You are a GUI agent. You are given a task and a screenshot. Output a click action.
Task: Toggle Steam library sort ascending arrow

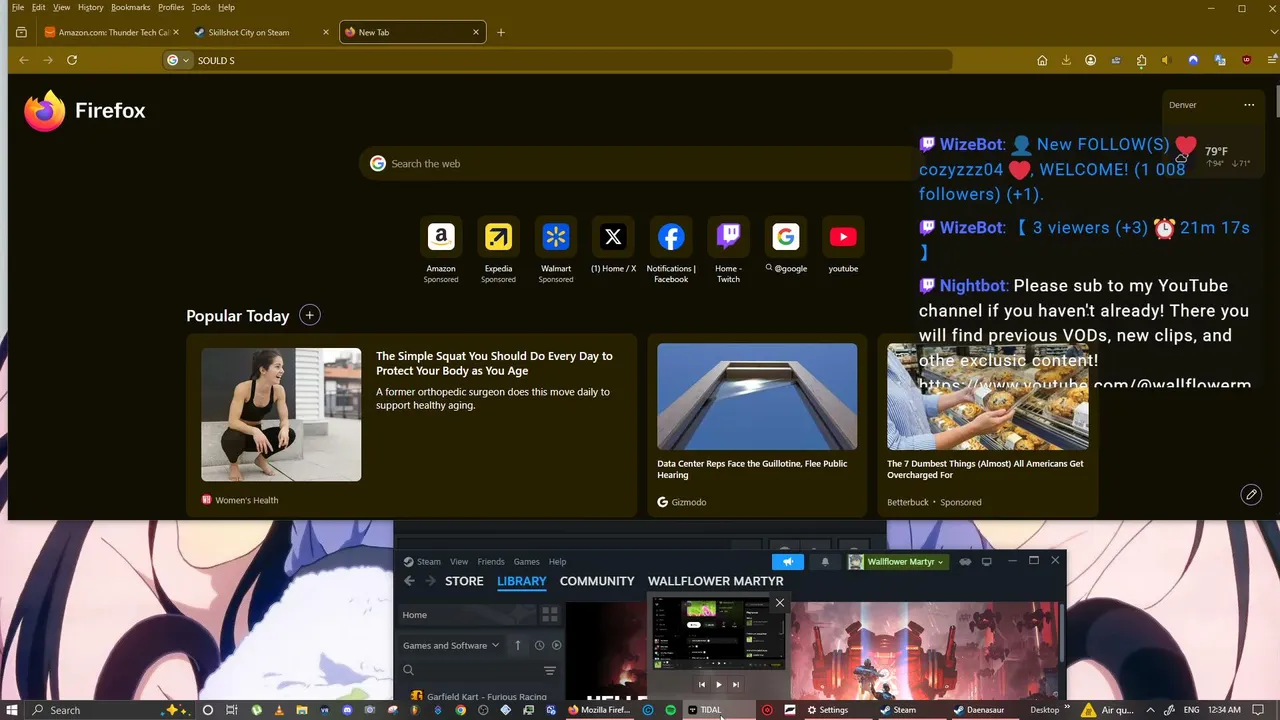click(x=517, y=645)
